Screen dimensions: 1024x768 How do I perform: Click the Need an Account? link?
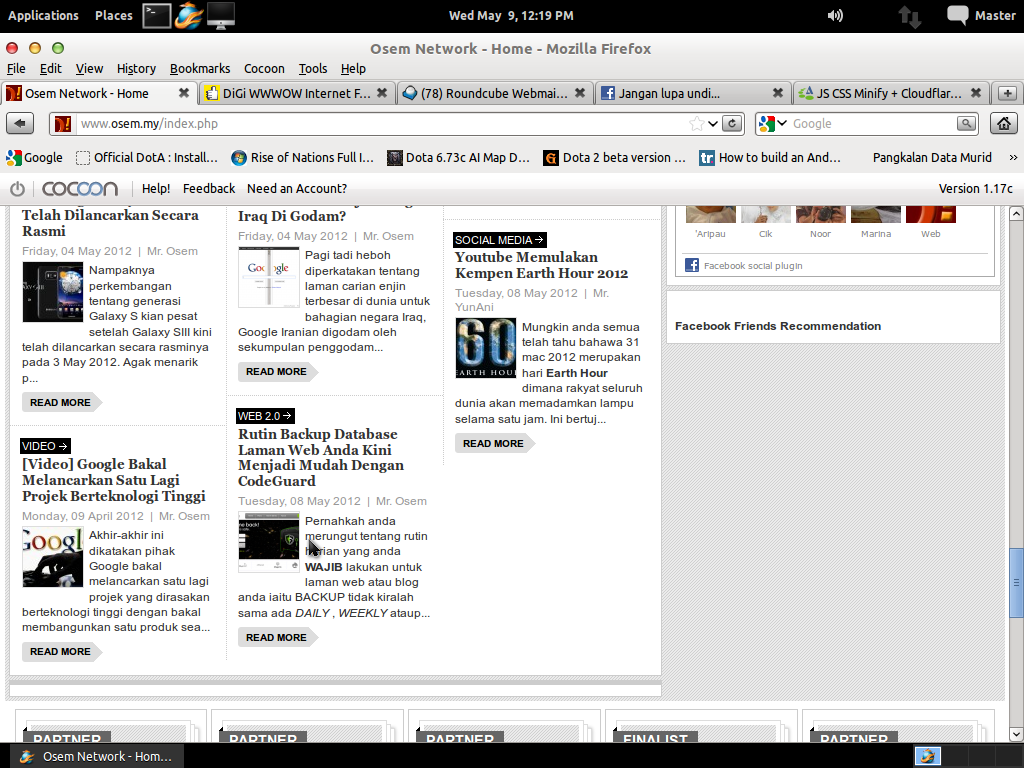click(x=296, y=189)
